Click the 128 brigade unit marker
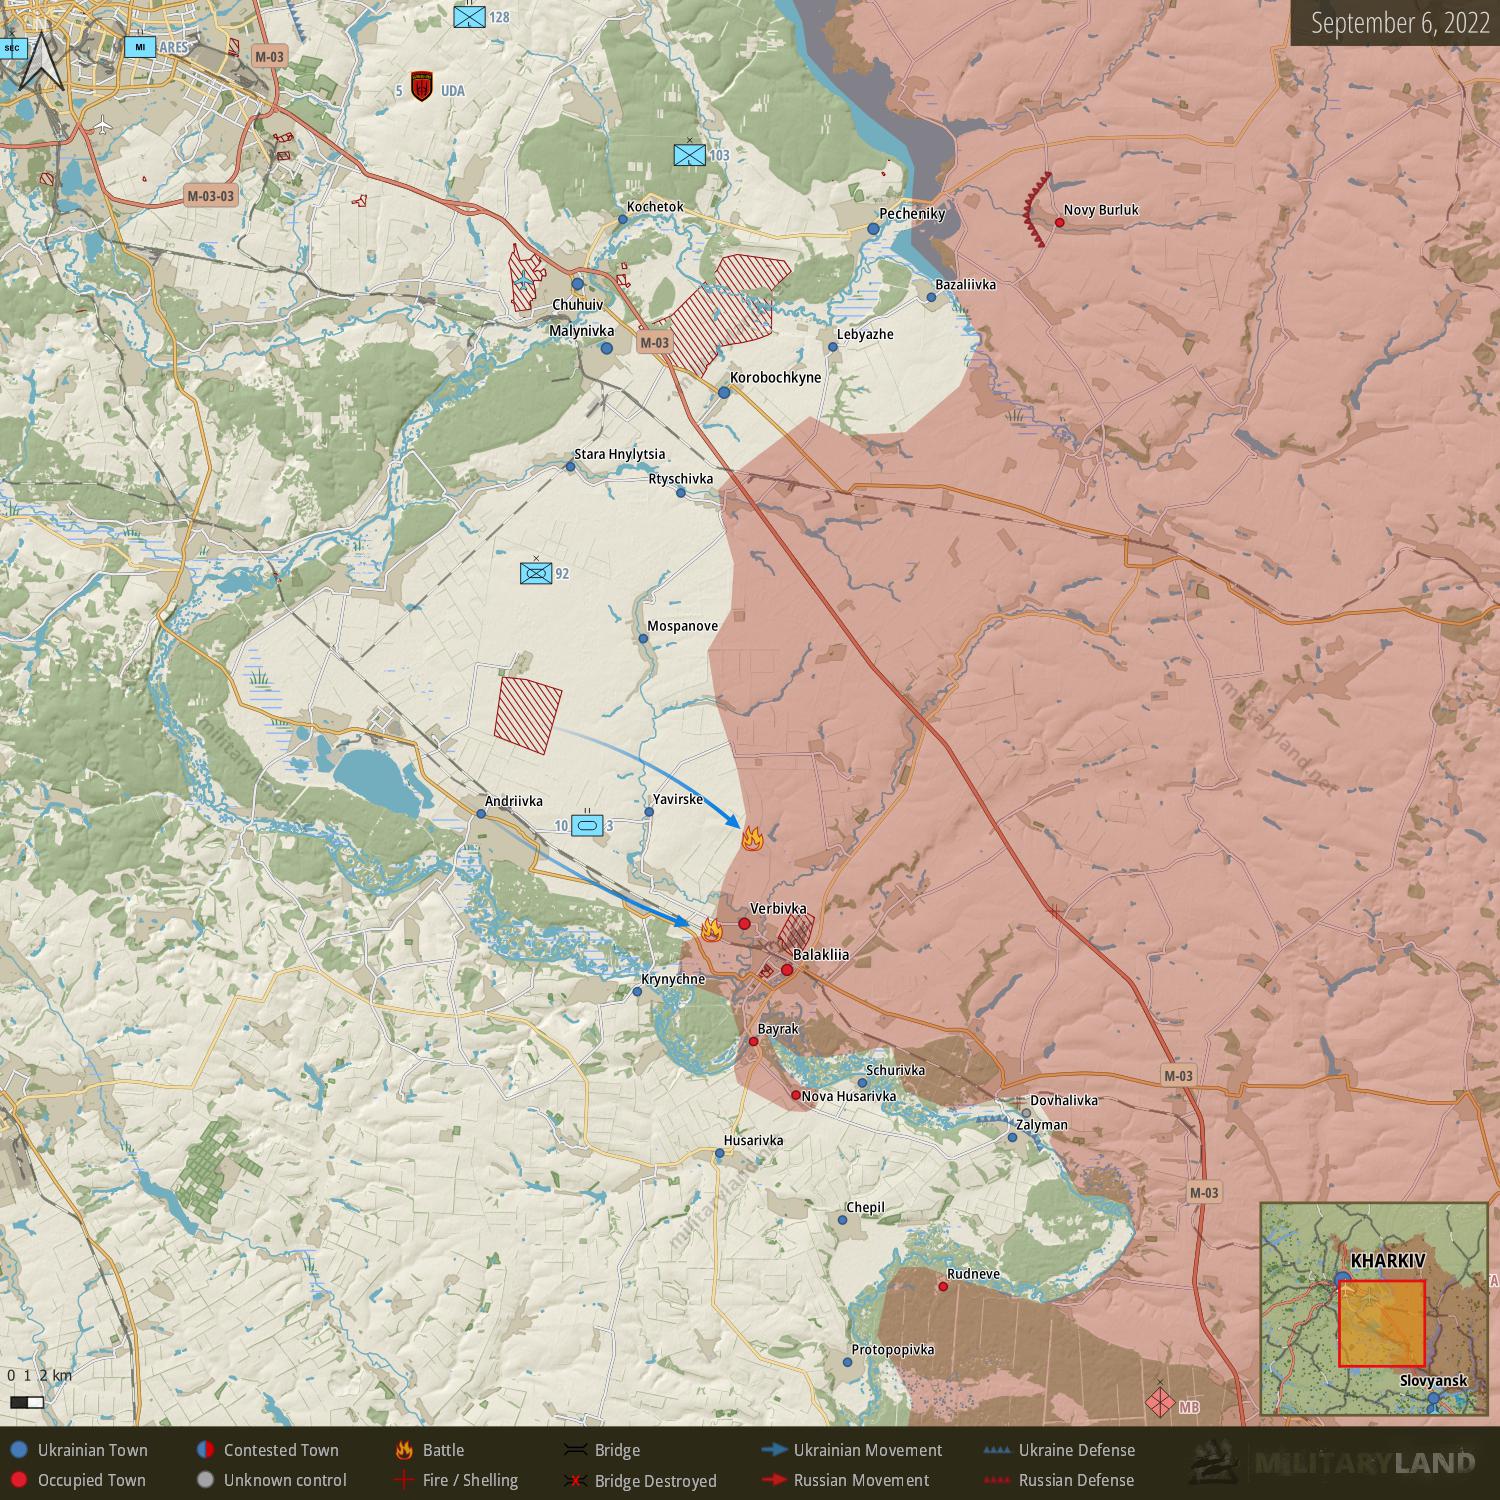This screenshot has width=1500, height=1500. (x=469, y=17)
